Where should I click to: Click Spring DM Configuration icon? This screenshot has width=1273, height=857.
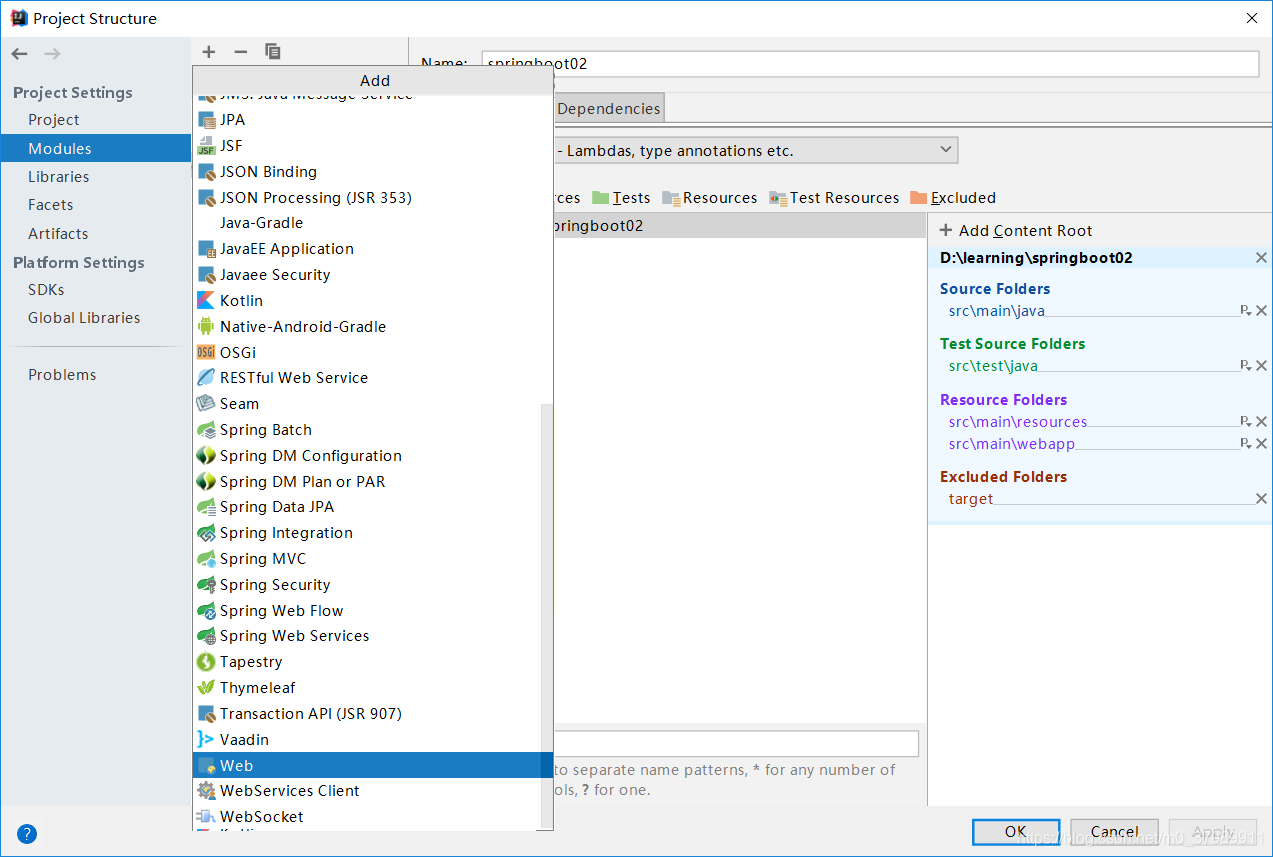pyautogui.click(x=206, y=456)
